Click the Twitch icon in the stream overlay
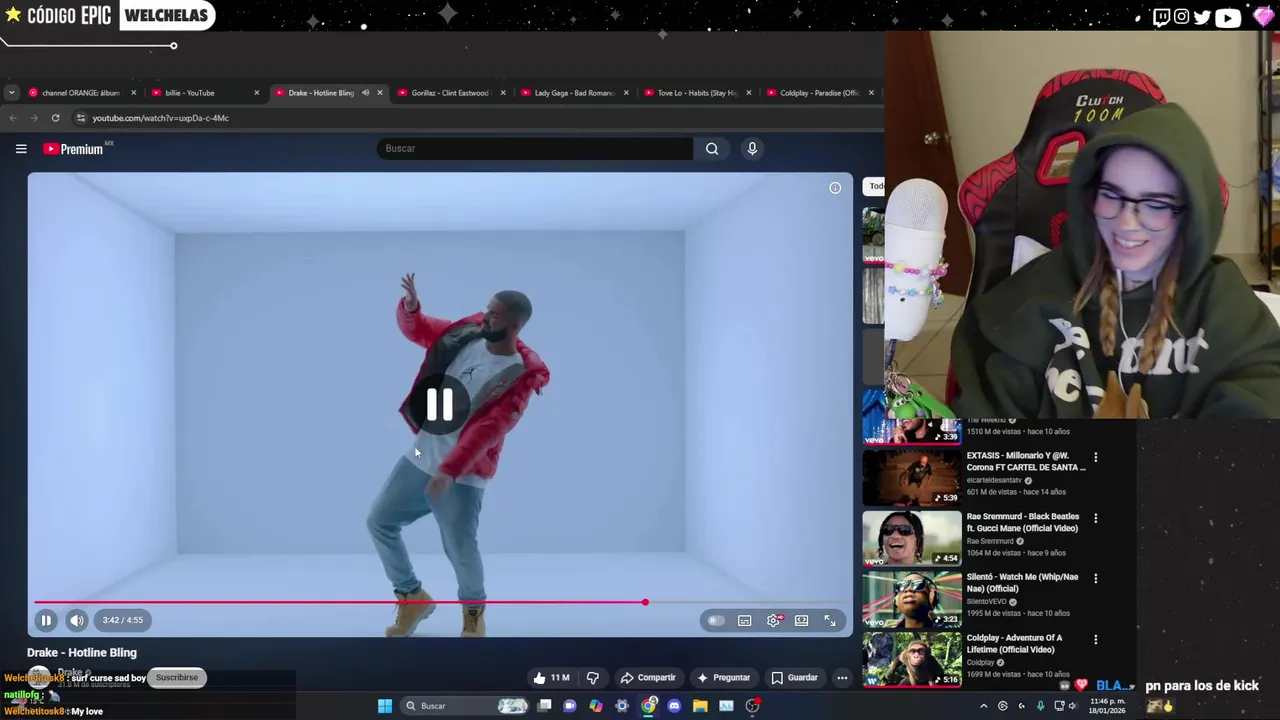Image resolution: width=1280 pixels, height=720 pixels. 1161,16
